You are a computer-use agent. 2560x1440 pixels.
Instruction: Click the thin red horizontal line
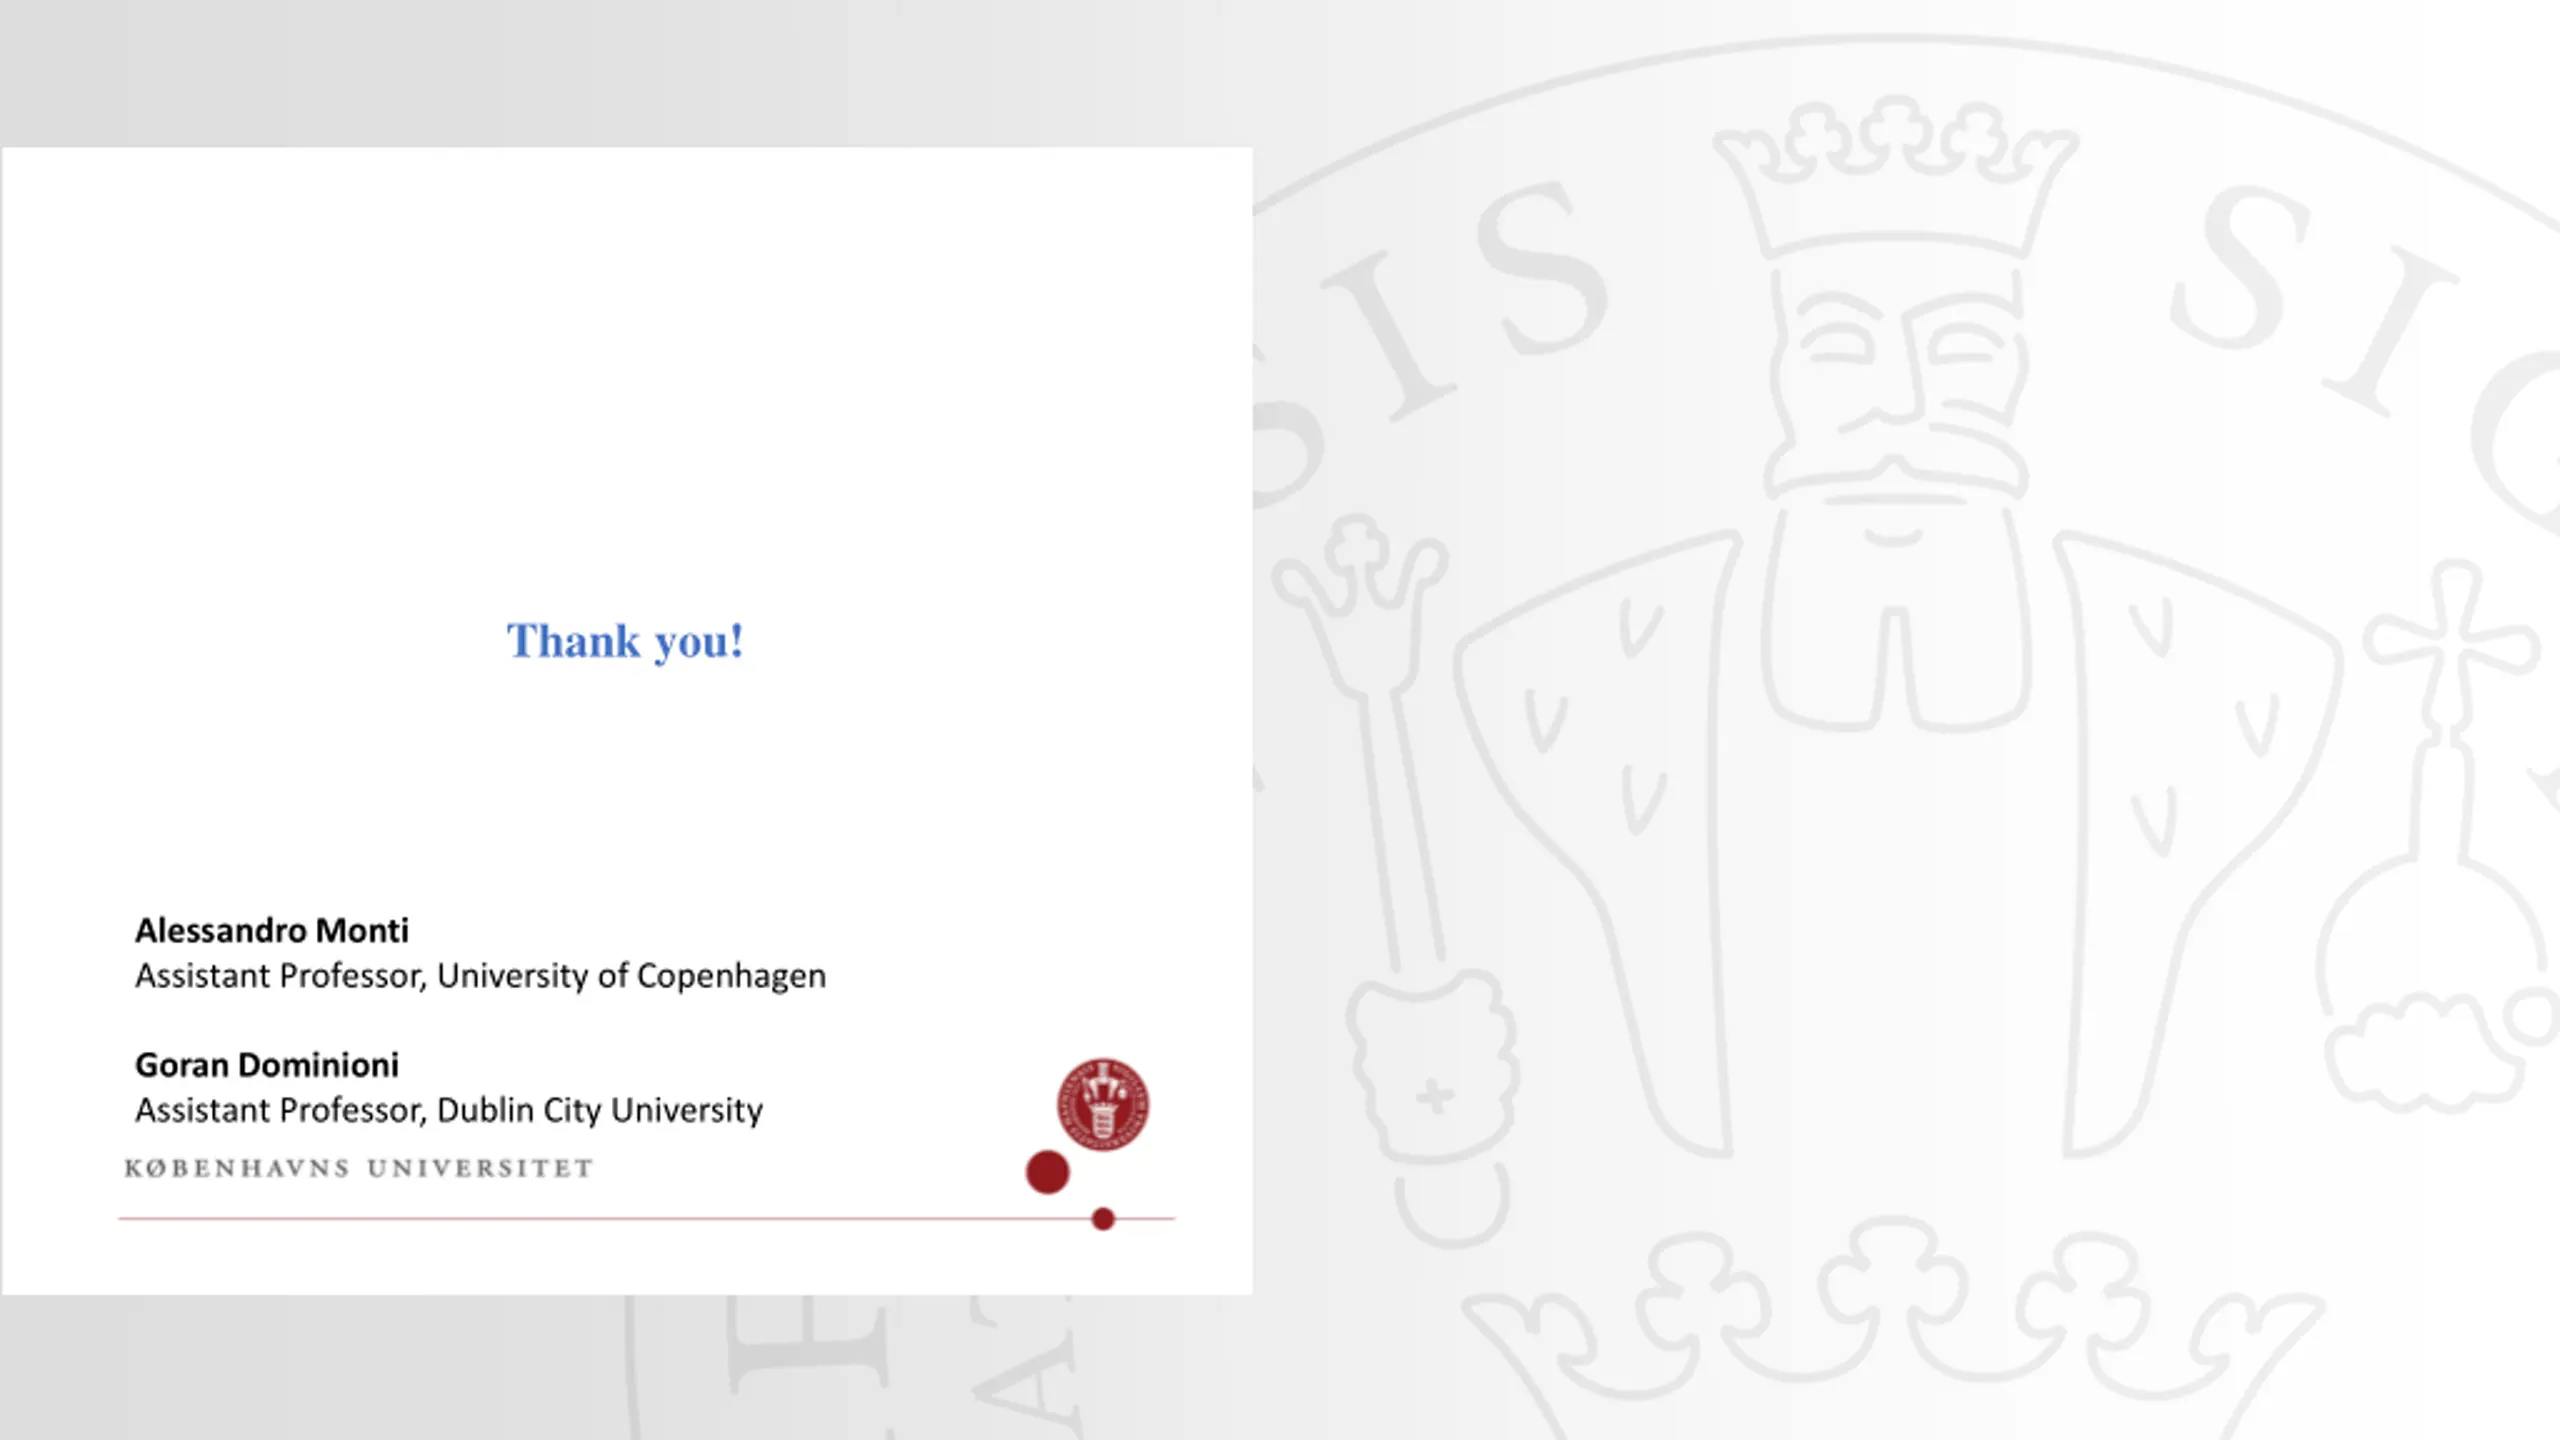coord(600,1219)
